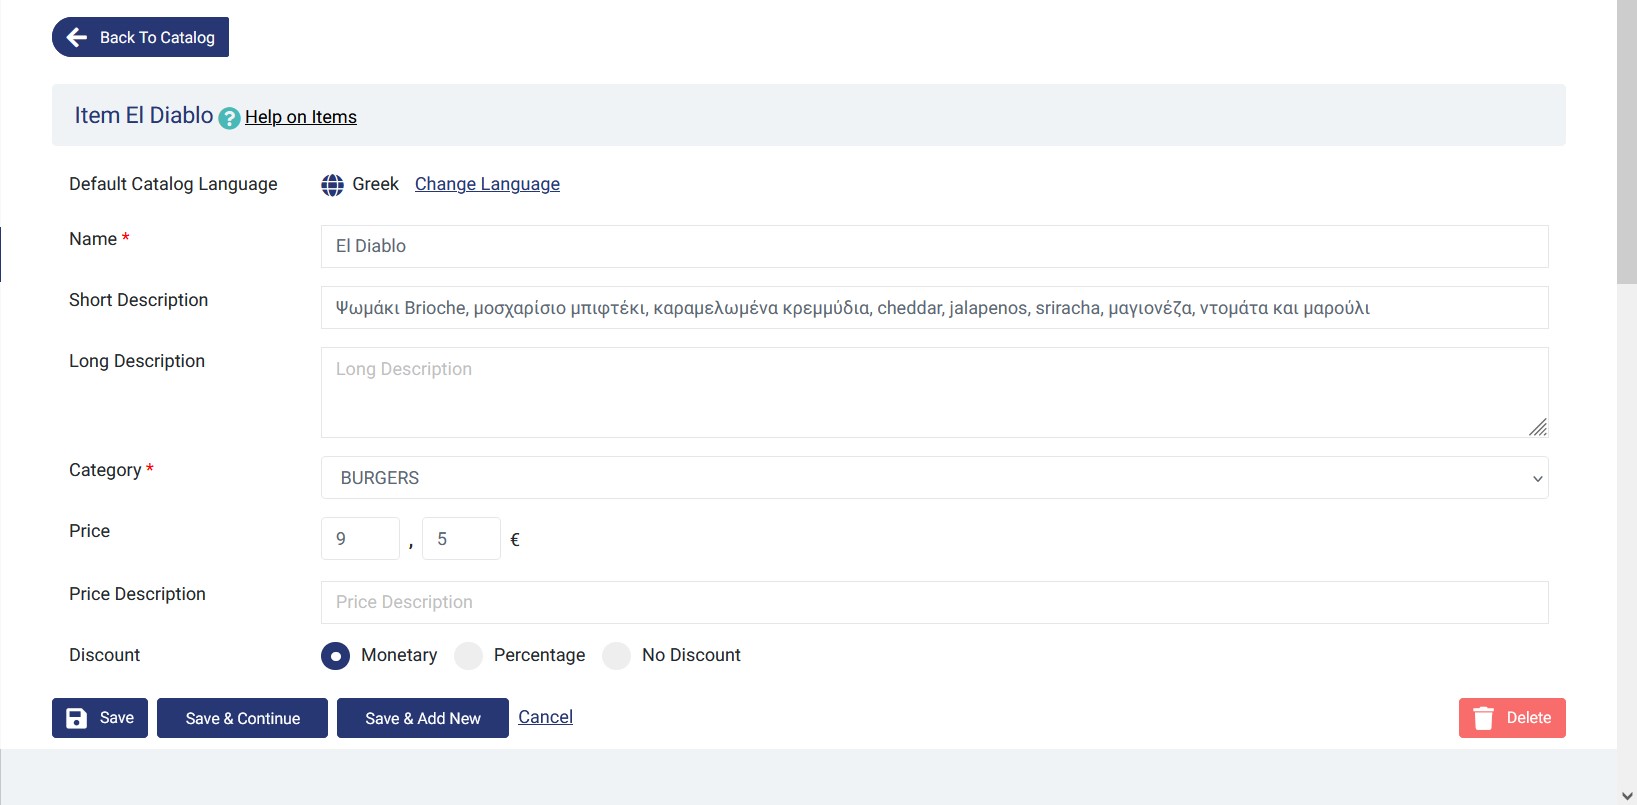Image resolution: width=1637 pixels, height=805 pixels.
Task: Click the Price Description input field
Action: pyautogui.click(x=934, y=602)
